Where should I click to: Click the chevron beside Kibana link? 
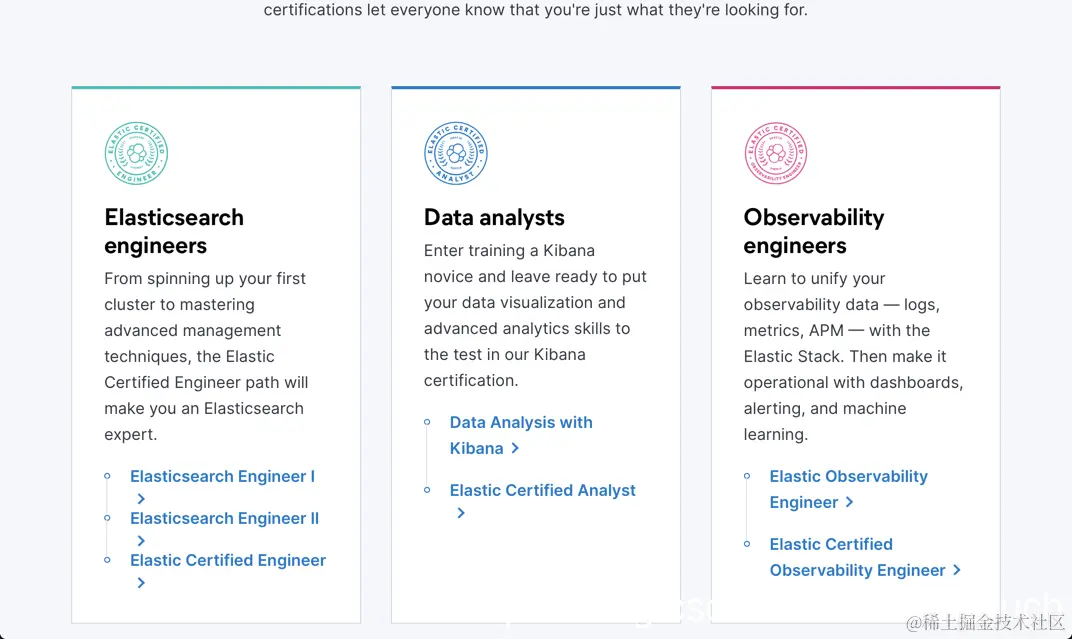(x=515, y=448)
